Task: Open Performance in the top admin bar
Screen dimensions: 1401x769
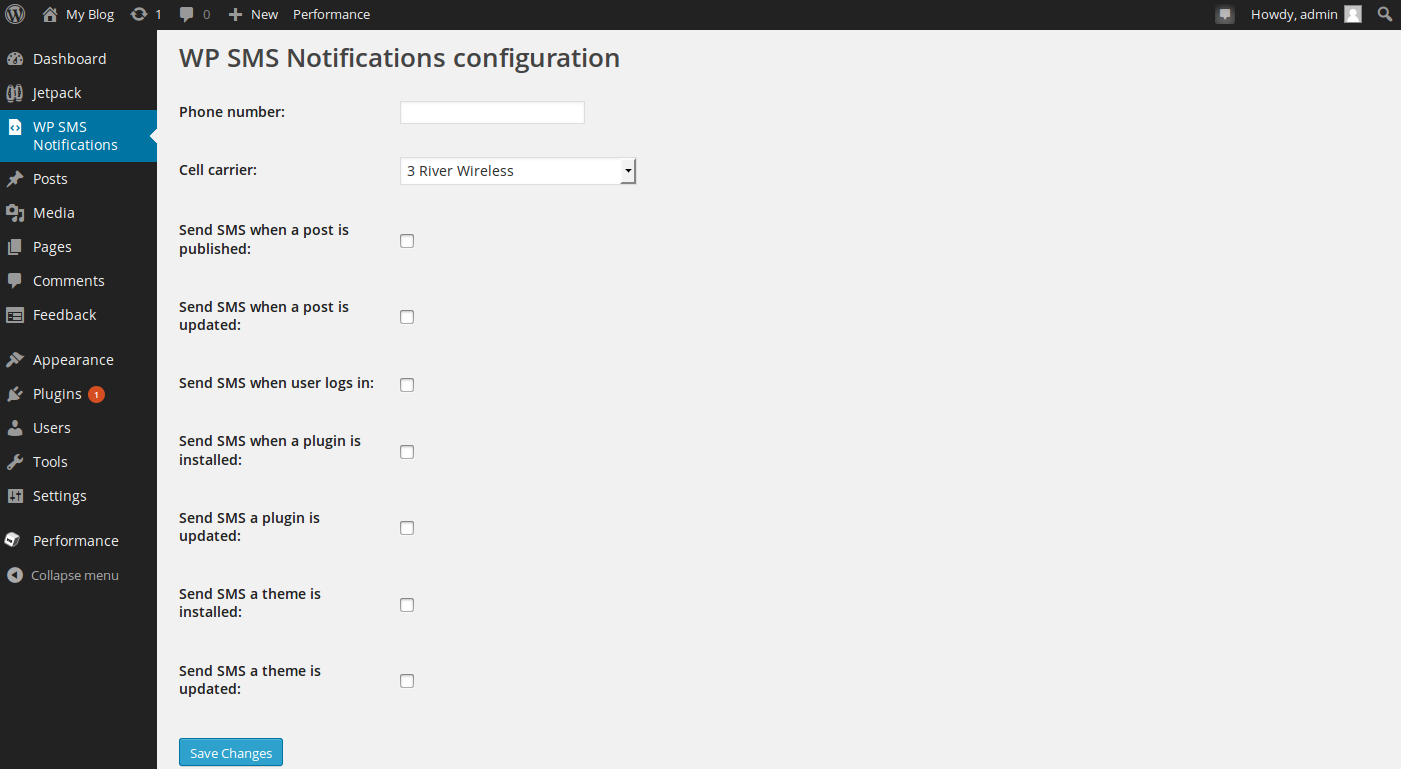Action: coord(331,14)
